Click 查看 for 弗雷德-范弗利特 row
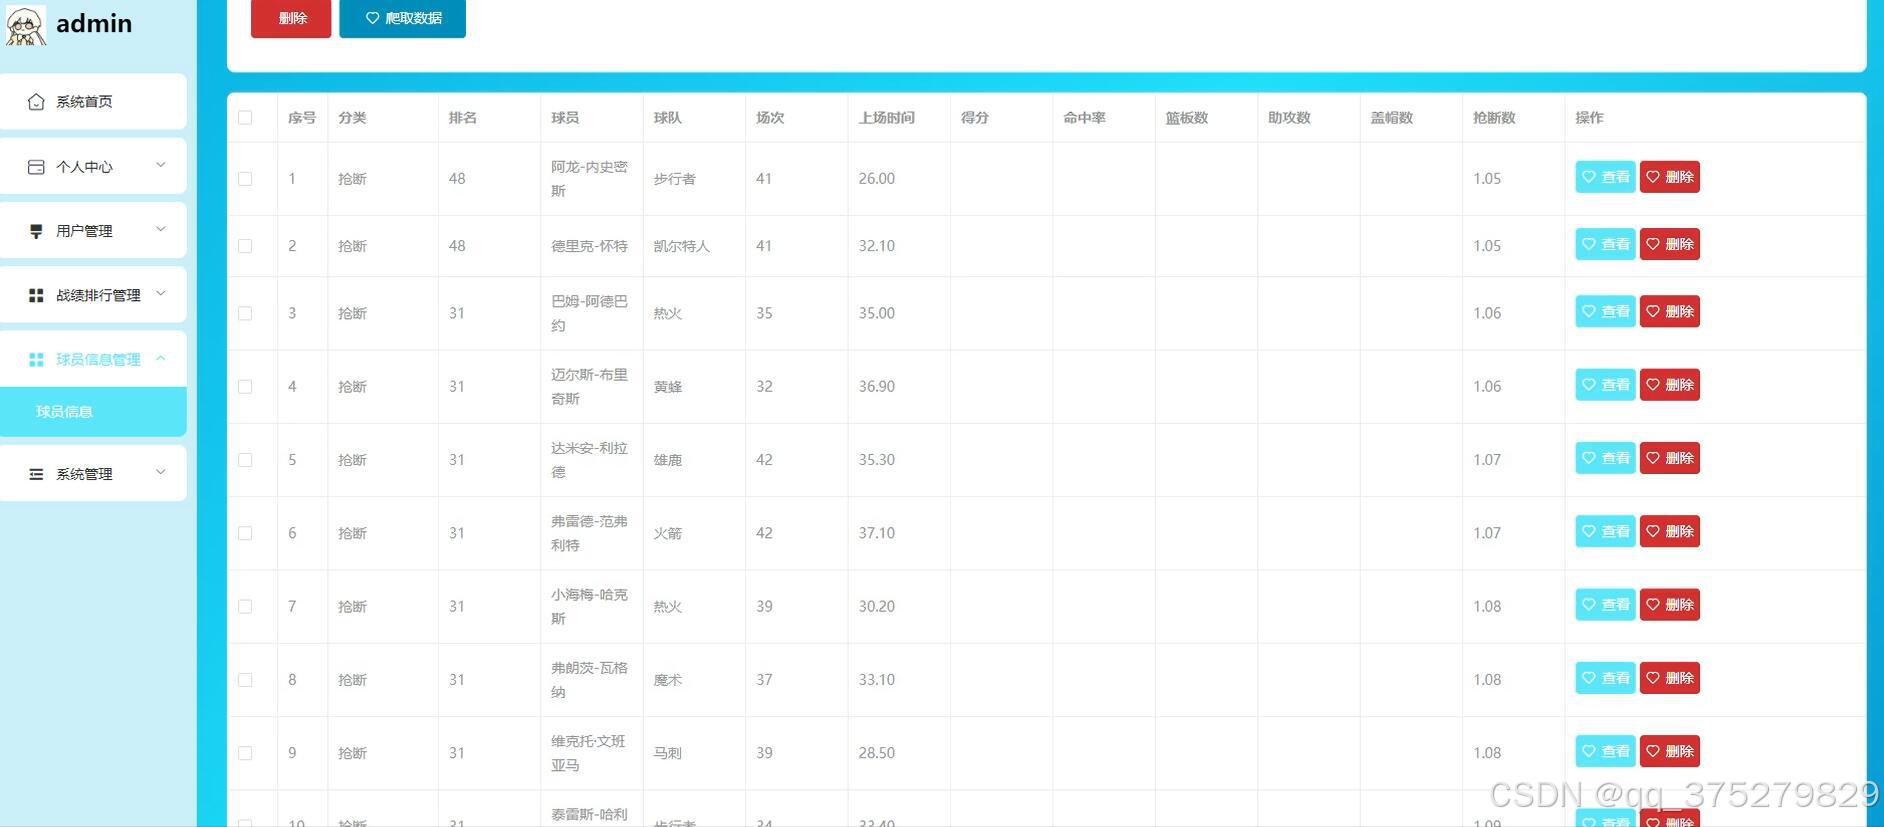The width and height of the screenshot is (1884, 827). (x=1605, y=531)
